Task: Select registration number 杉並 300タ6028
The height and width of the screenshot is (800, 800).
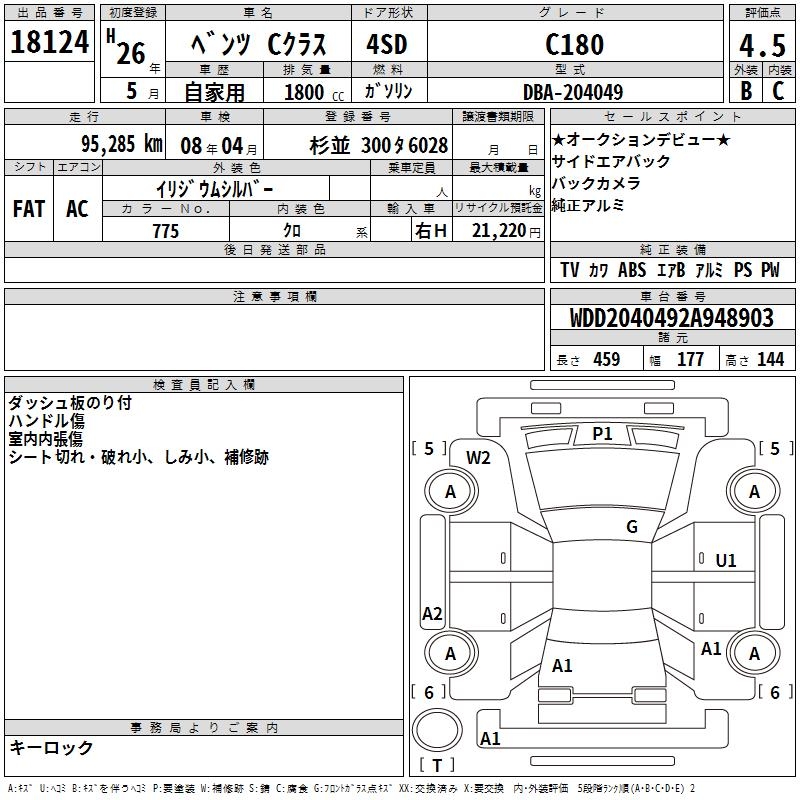Action: 379,145
